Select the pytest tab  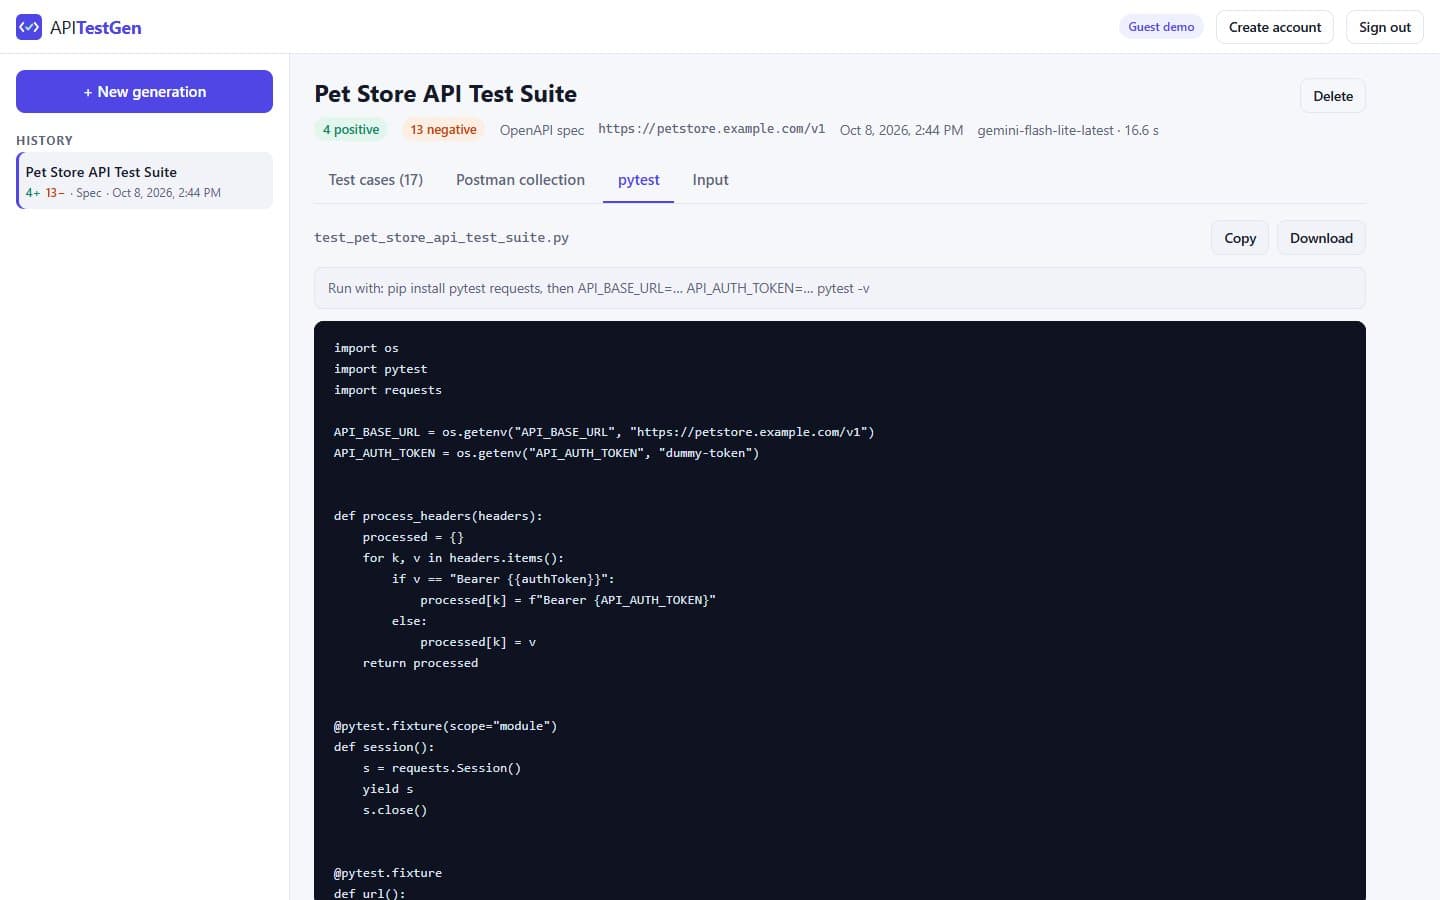point(638,180)
